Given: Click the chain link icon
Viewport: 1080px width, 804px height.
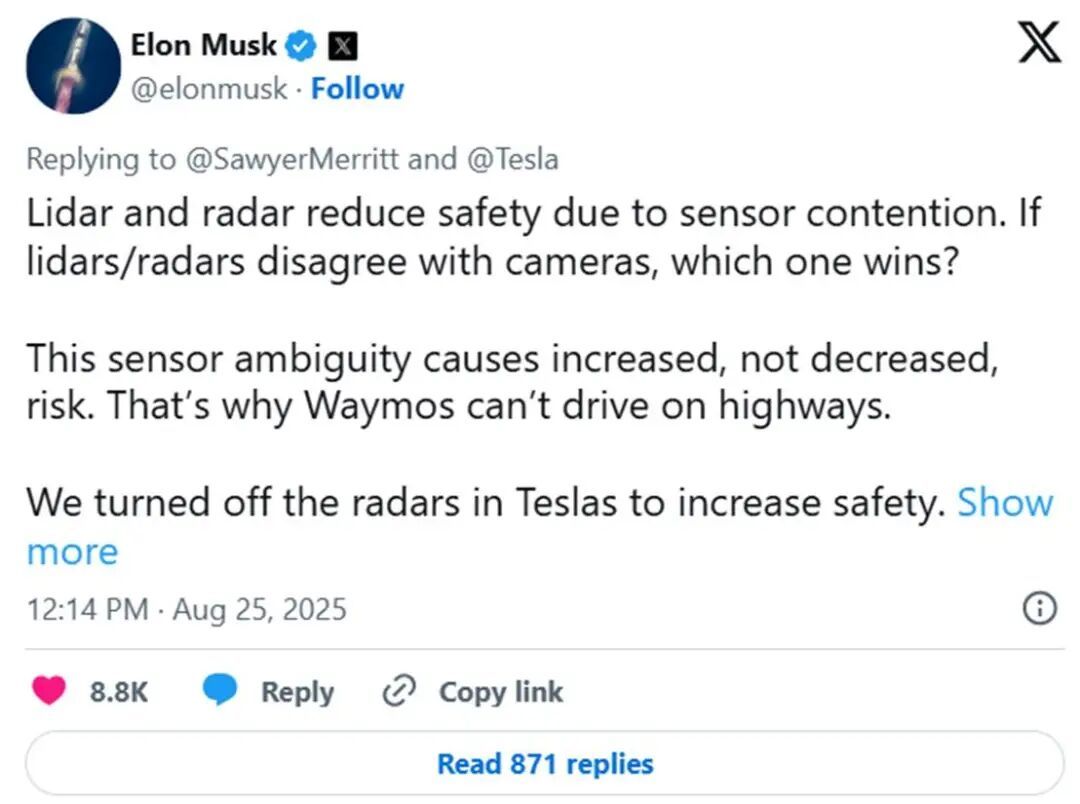Looking at the screenshot, I should [400, 691].
